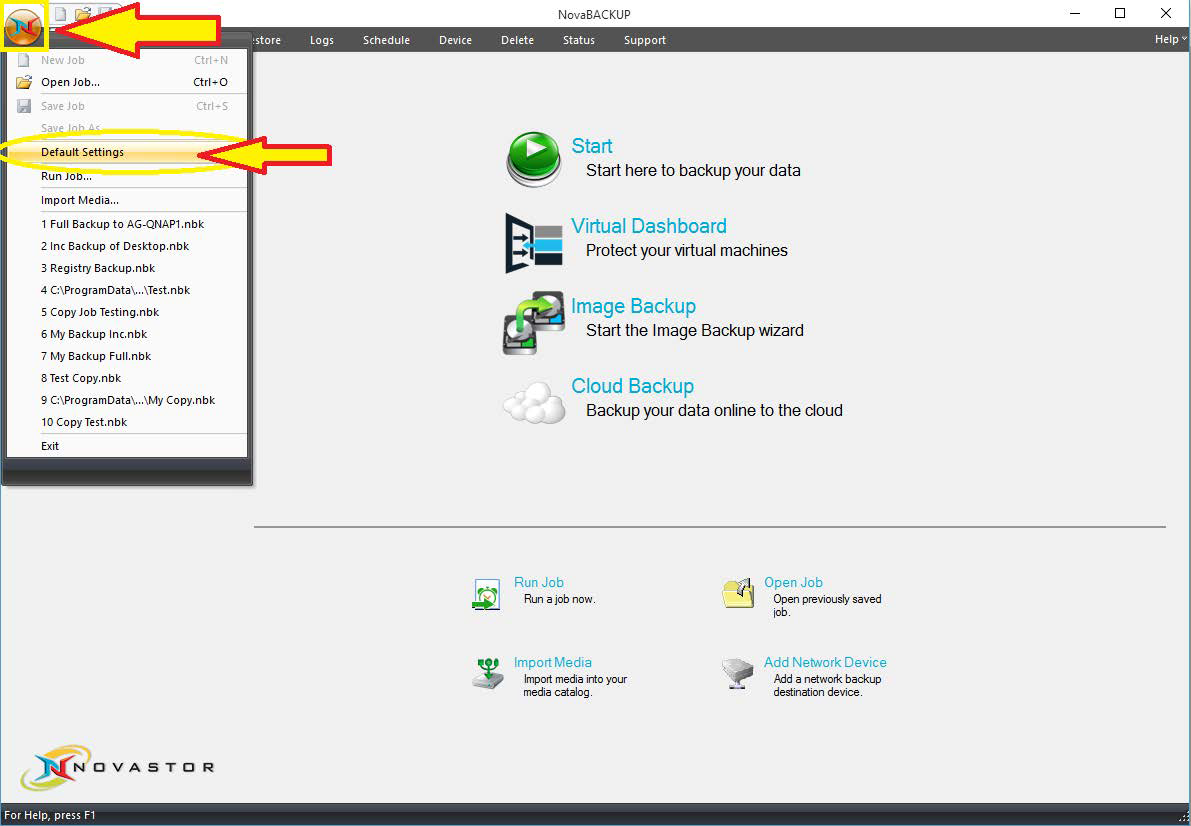1191x826 pixels.
Task: Open recent file 6 My Backup Inc.nbk
Action: click(x=127, y=334)
